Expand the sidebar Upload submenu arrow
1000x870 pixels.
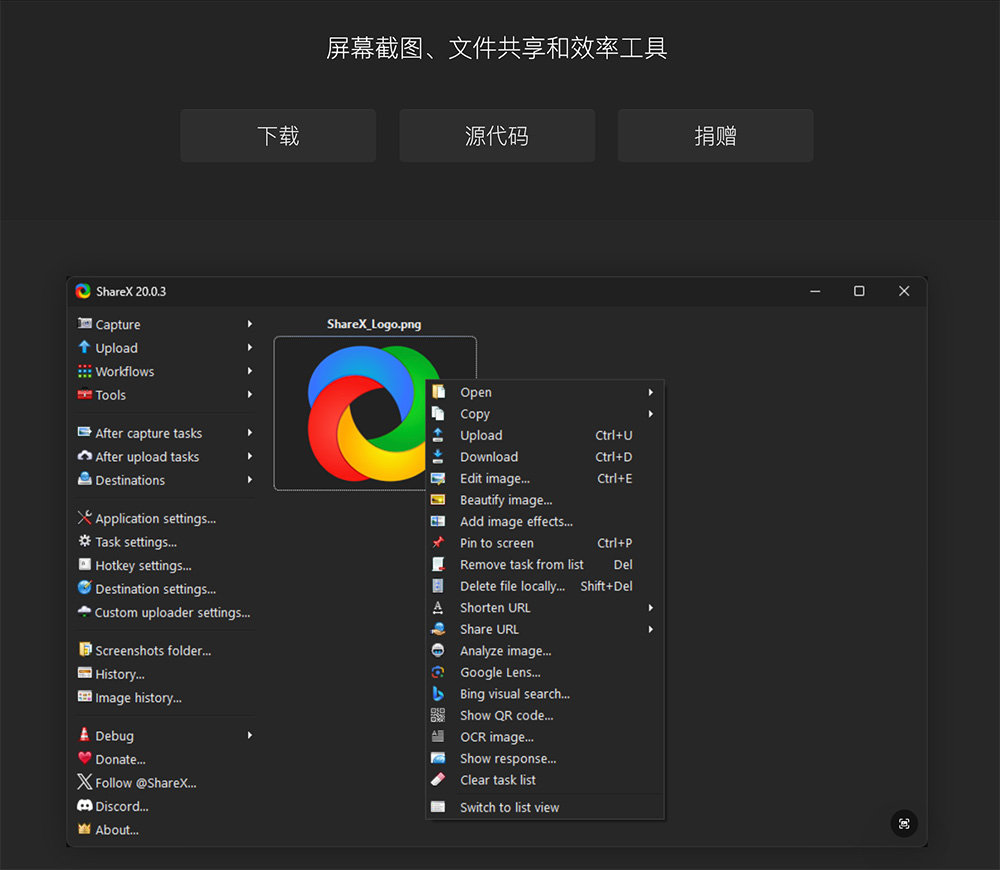250,348
